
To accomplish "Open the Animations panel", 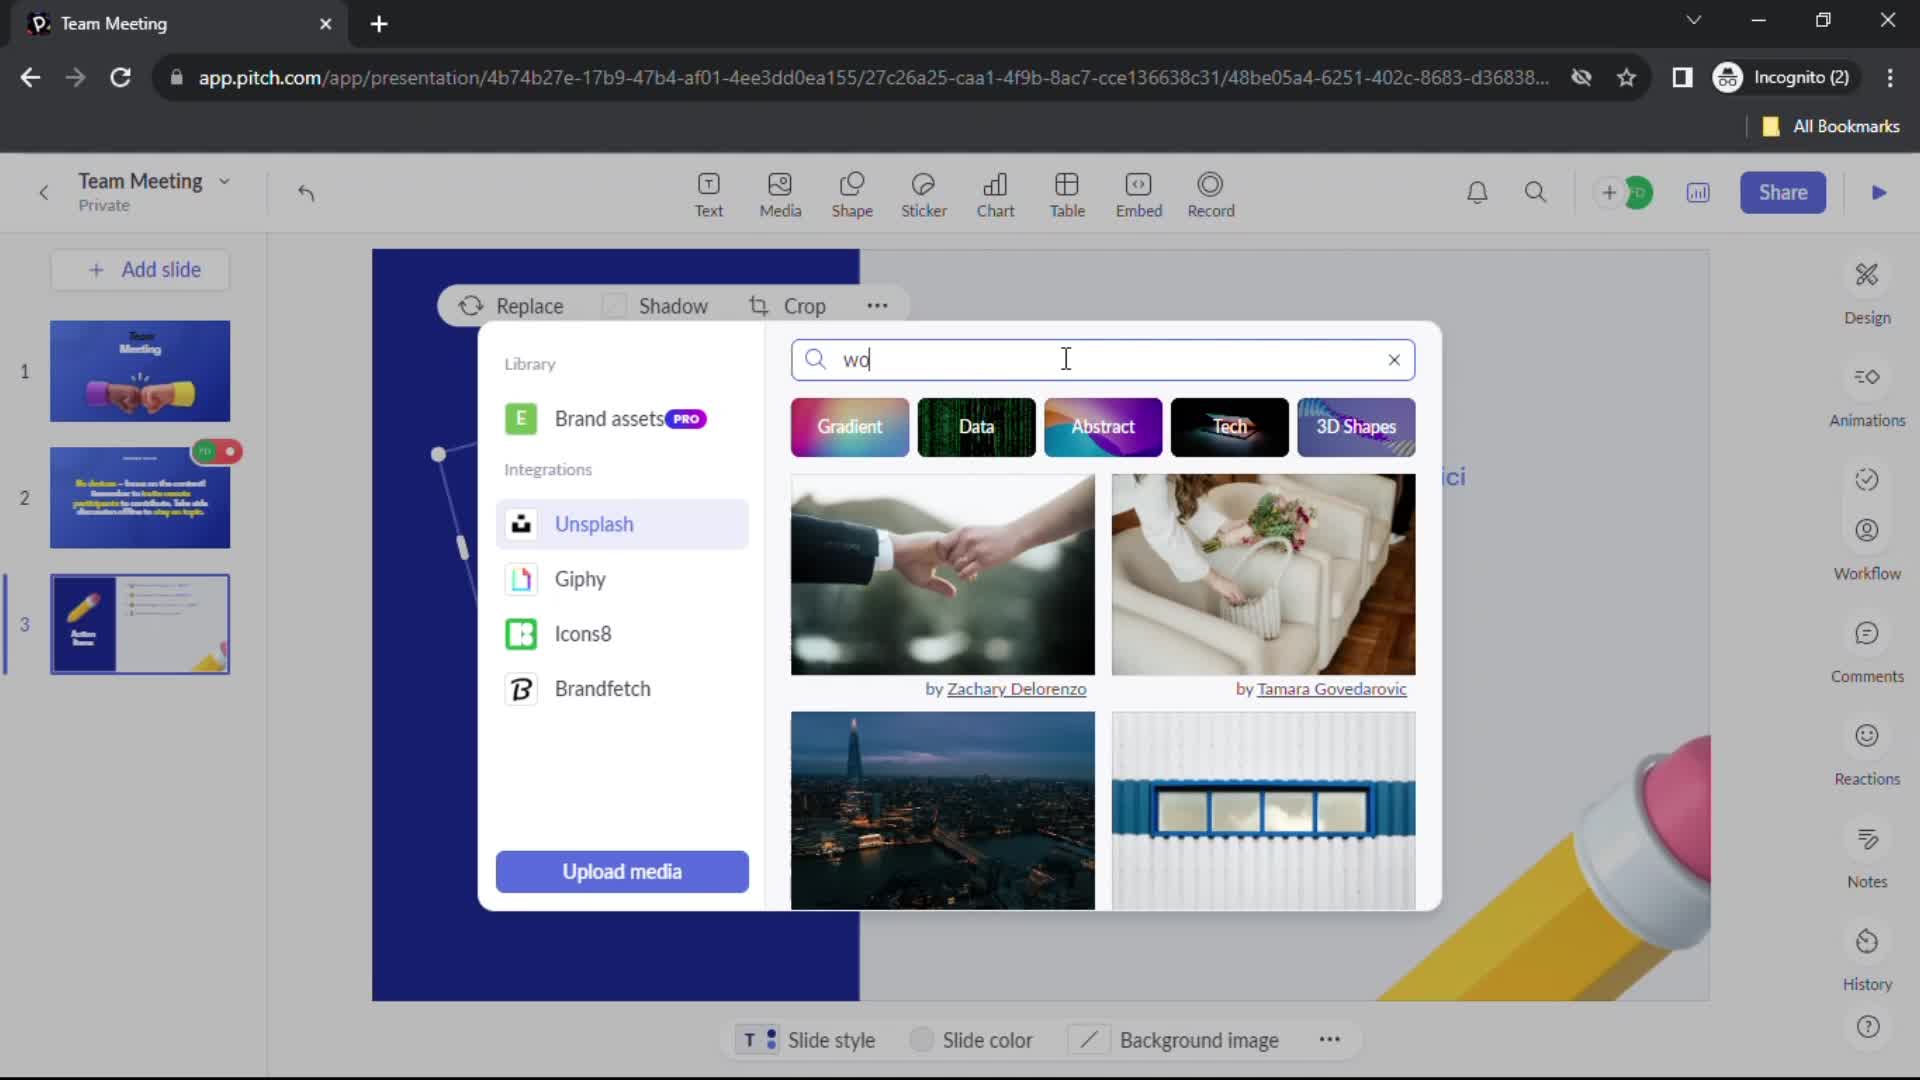I will [x=1867, y=396].
